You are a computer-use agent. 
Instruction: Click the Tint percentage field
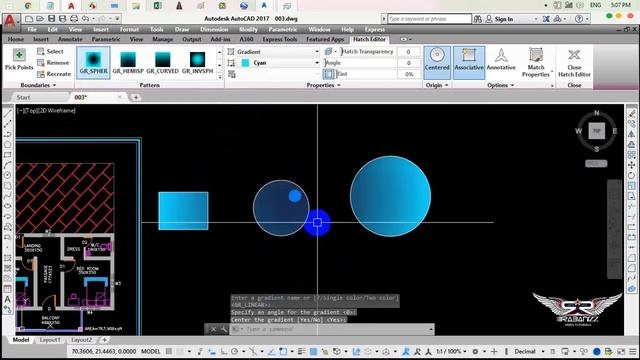click(408, 74)
